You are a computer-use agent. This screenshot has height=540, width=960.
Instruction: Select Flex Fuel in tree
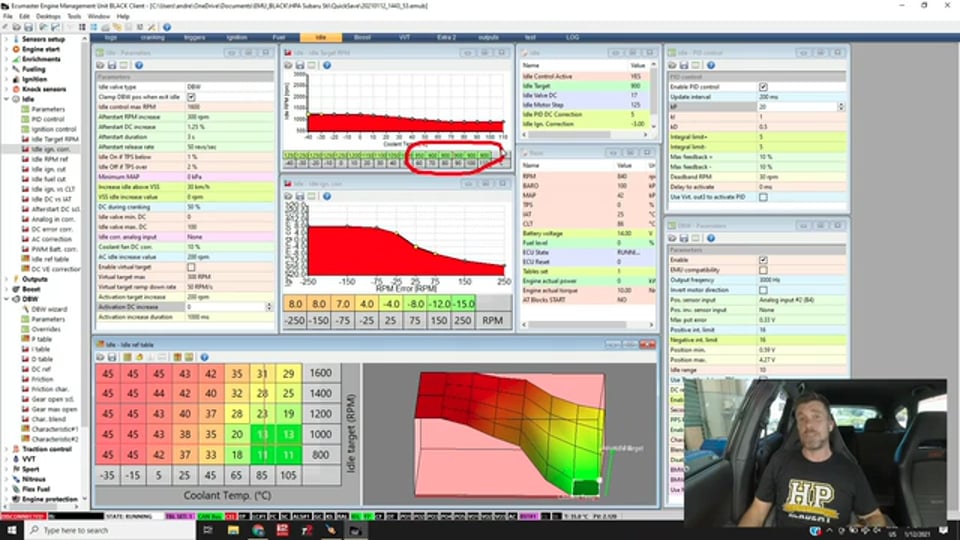tap(36, 489)
